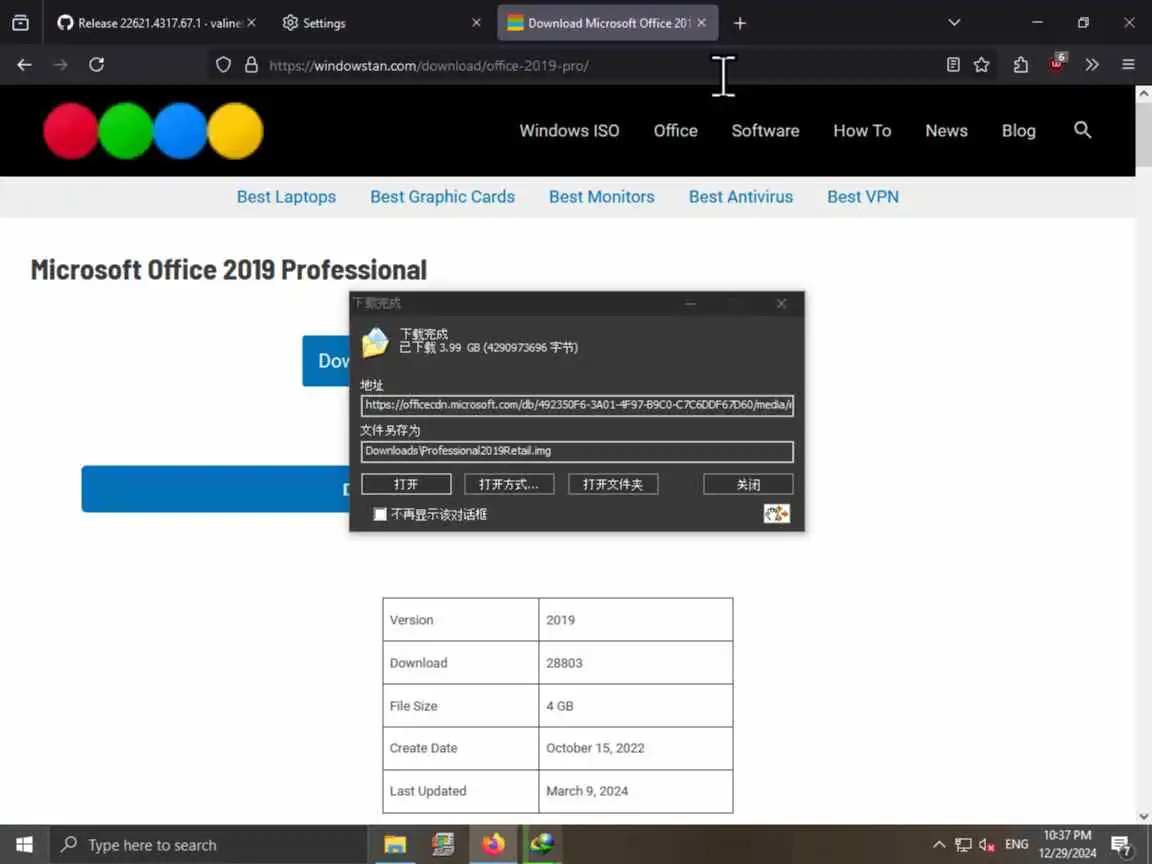Screen dimensions: 1152x864
Task: Open the Best Antivirus link
Action: pos(741,197)
